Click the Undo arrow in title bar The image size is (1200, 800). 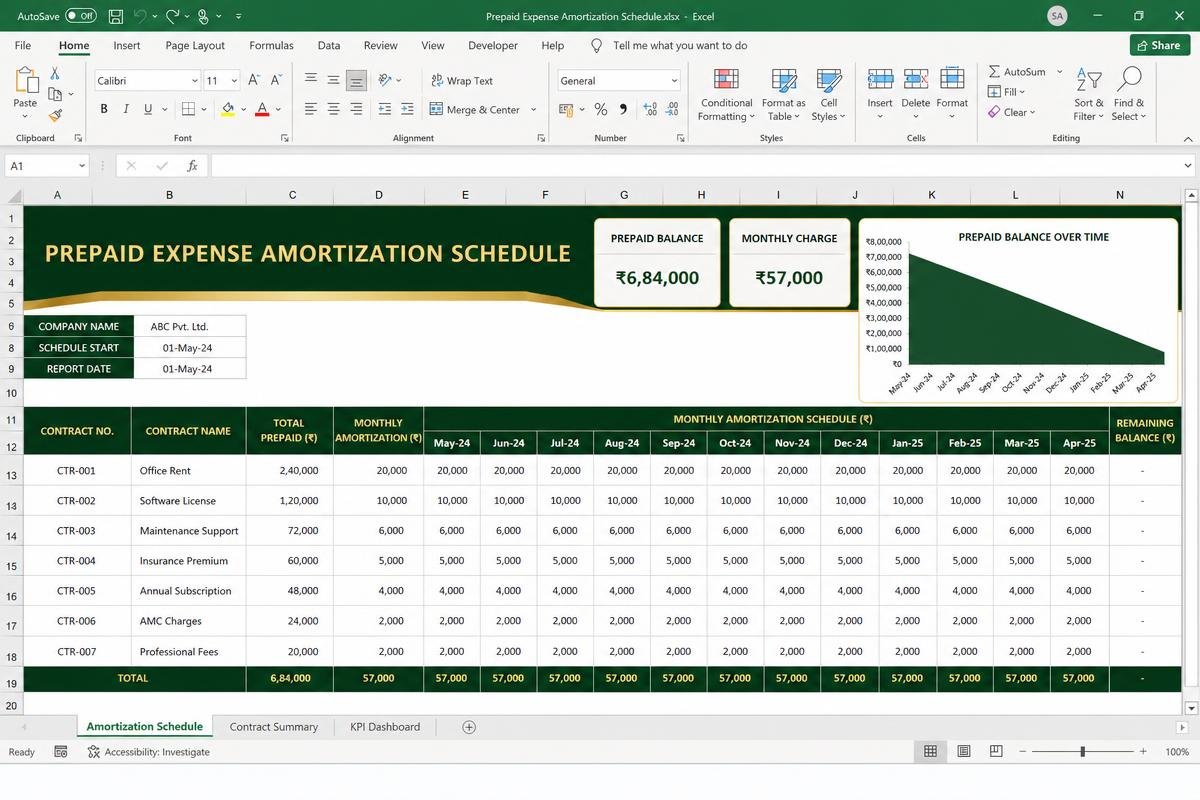click(140, 16)
